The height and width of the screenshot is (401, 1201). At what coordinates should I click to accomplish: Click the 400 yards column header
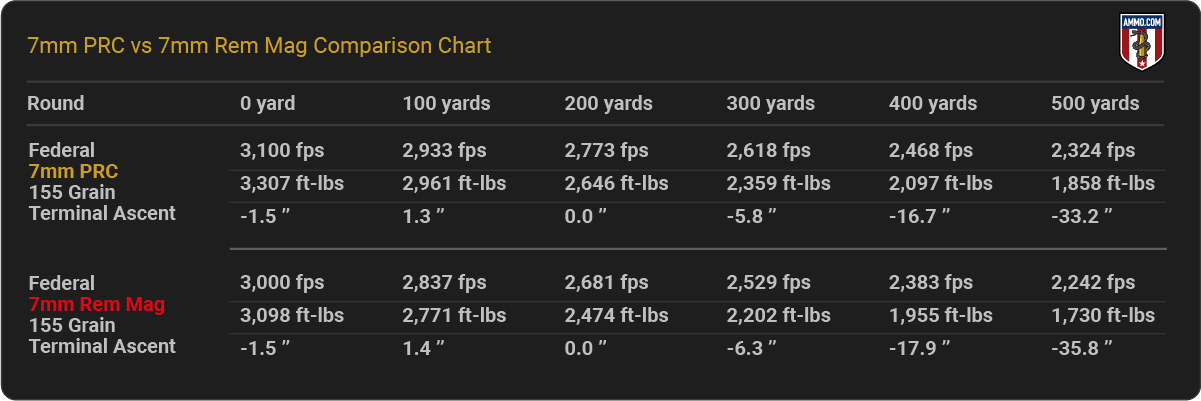[933, 103]
